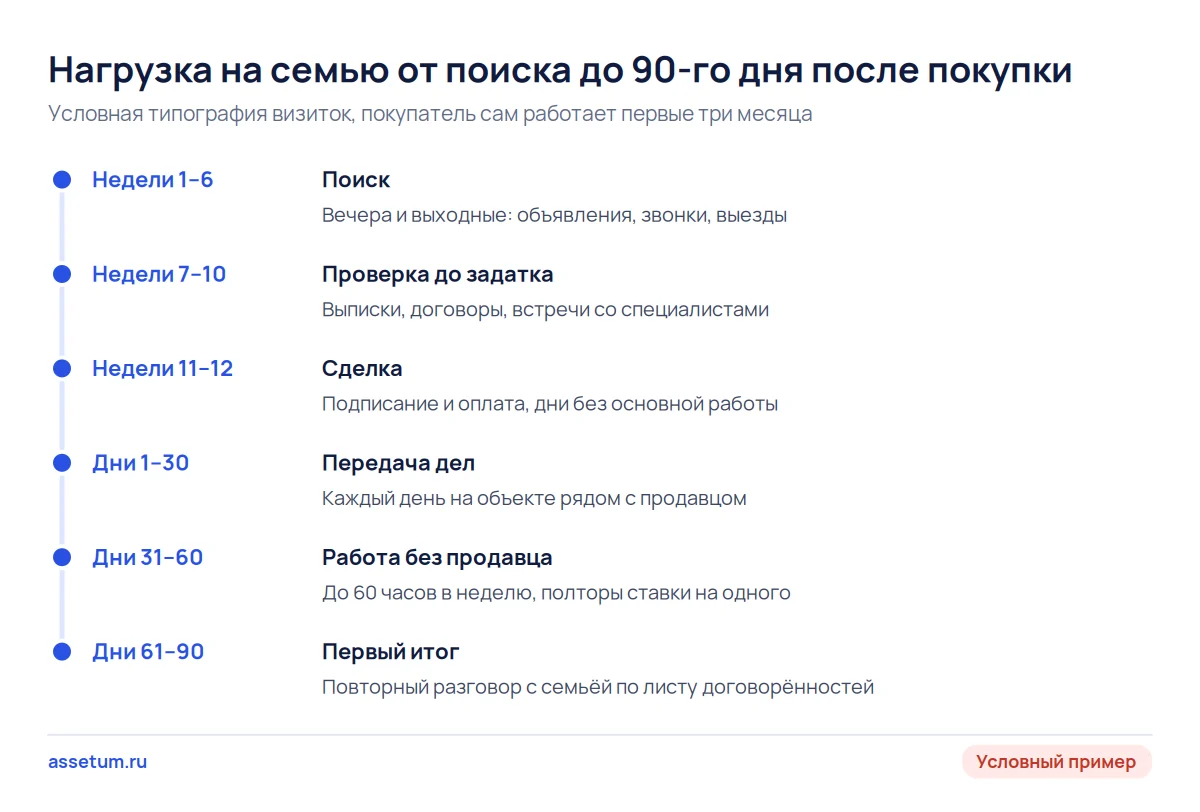Viewport: 1200px width, 812px height.
Task: Click the Поиск stage heading
Action: coord(356,180)
